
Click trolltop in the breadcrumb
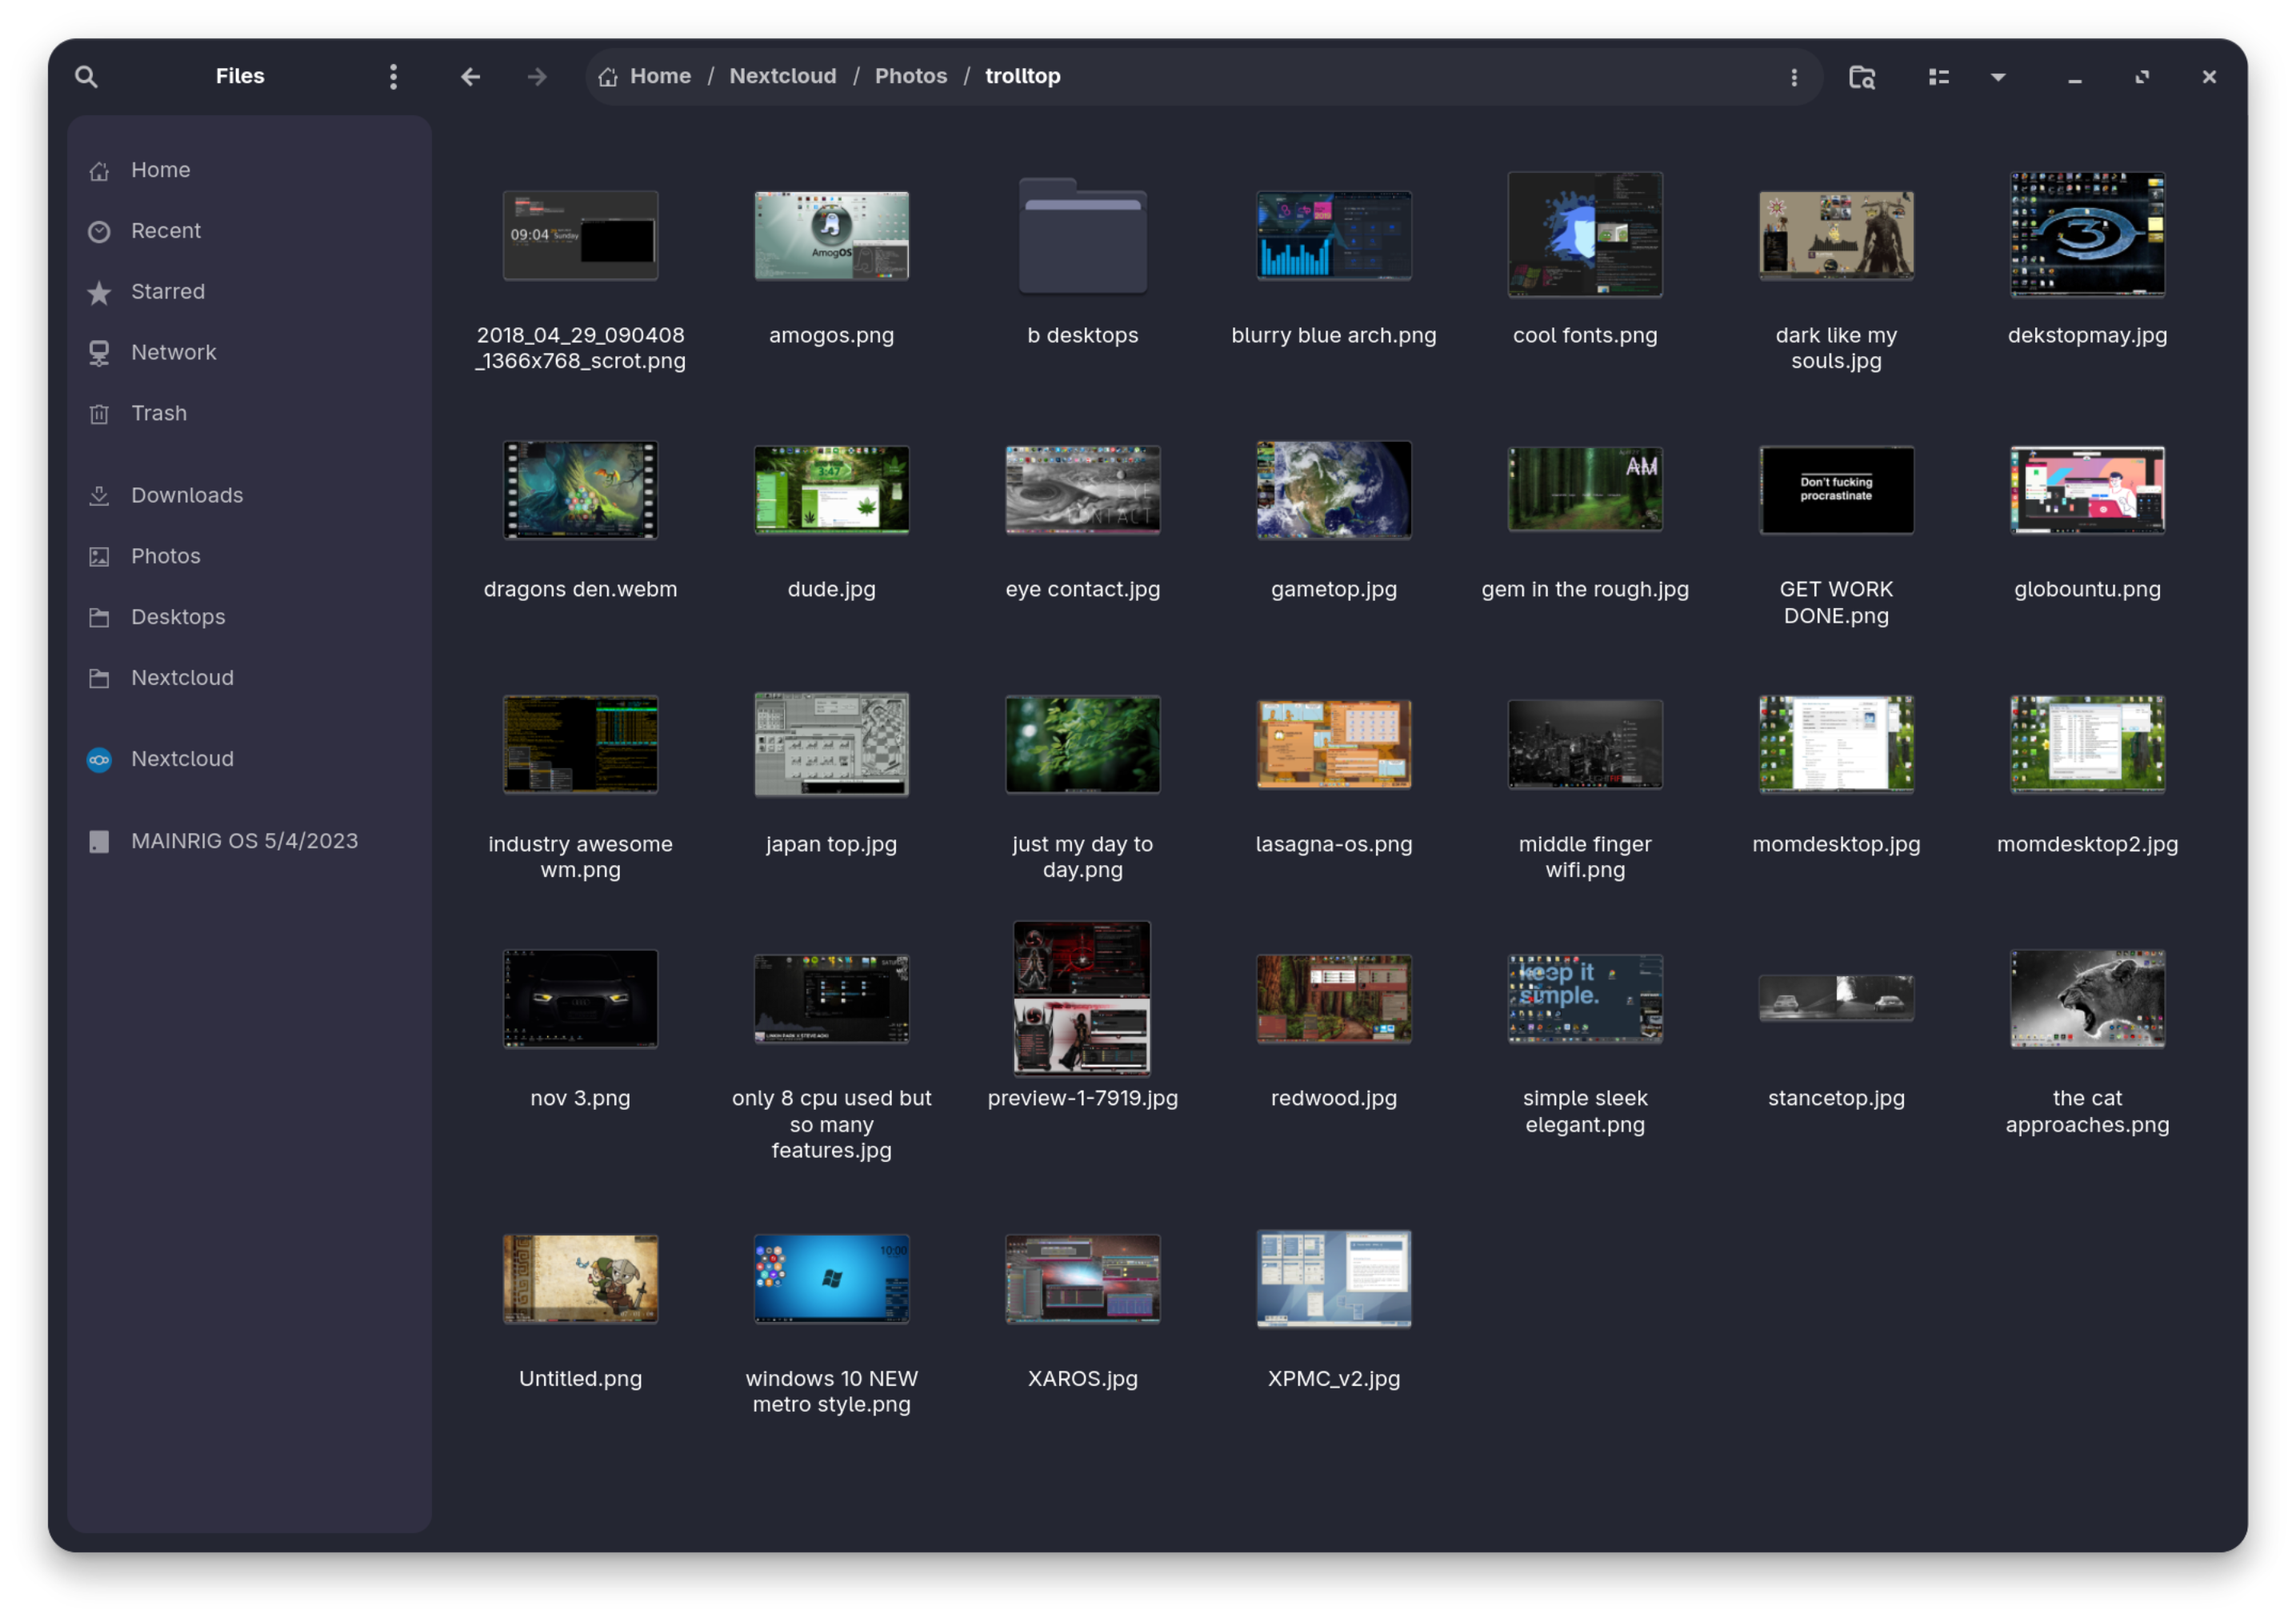1022,77
